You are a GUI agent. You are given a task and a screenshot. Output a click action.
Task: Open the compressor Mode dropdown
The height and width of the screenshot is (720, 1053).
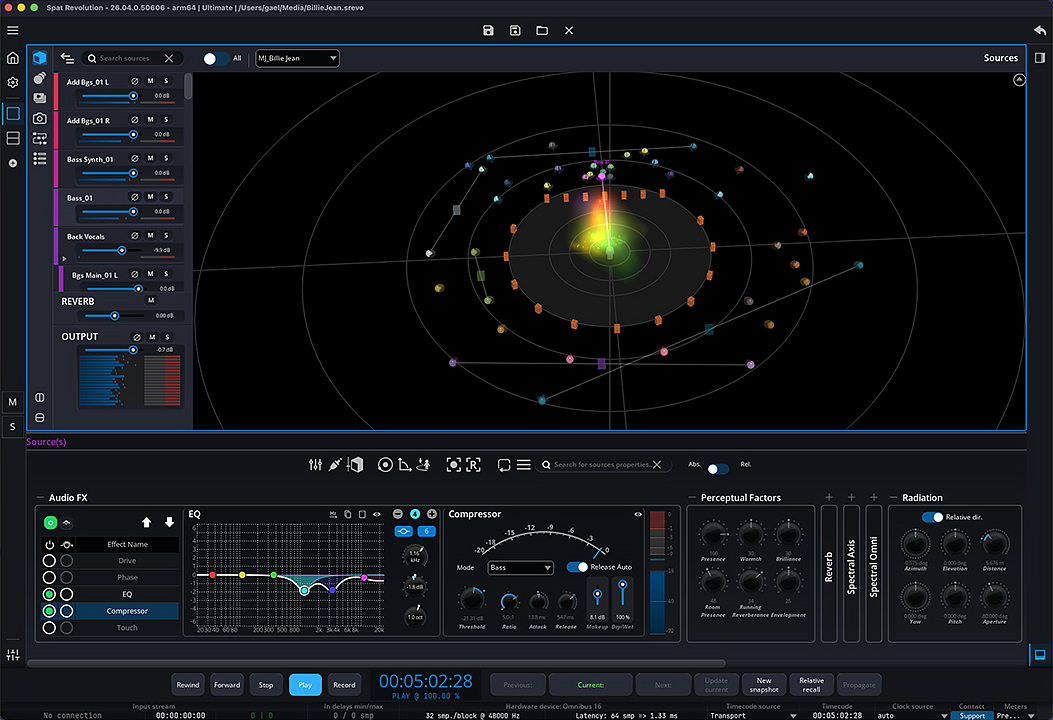520,568
